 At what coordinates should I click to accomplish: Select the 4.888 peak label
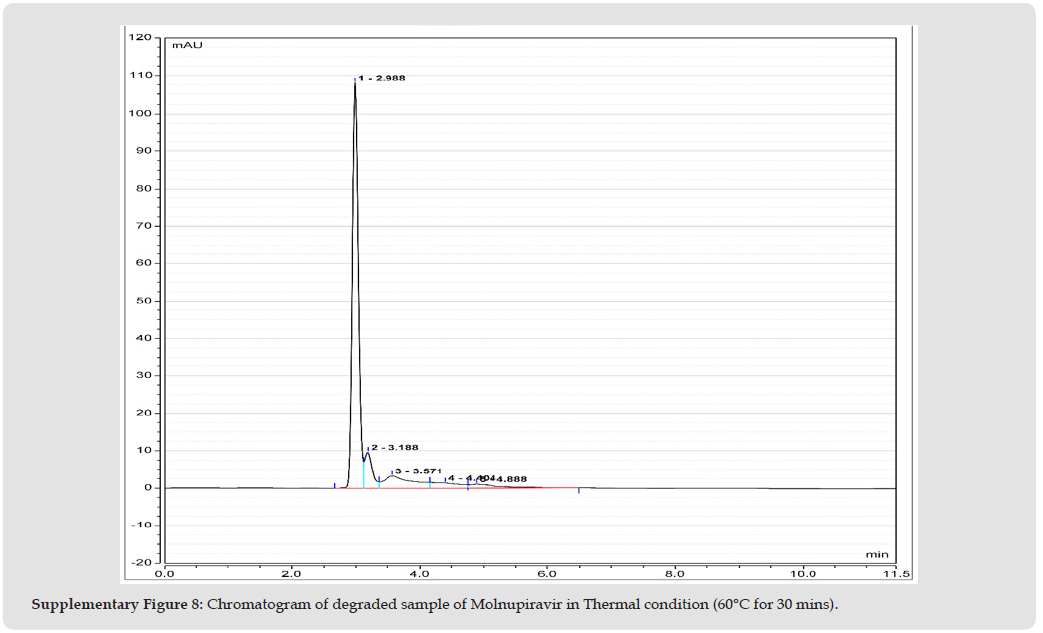[x=508, y=480]
